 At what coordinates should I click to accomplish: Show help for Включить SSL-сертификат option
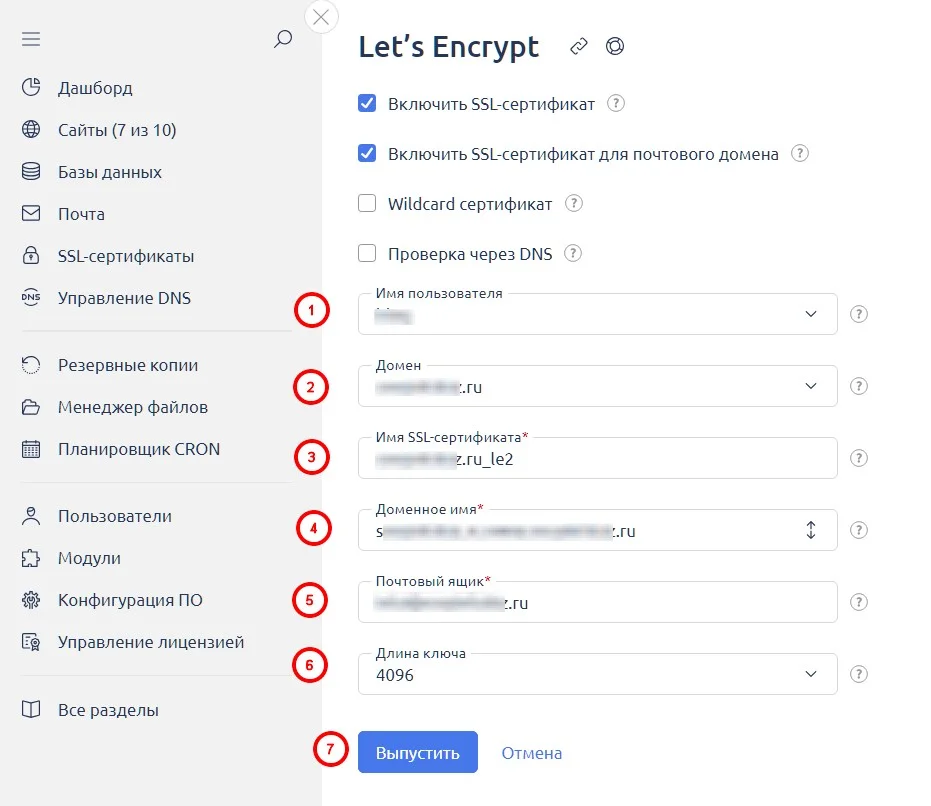coord(616,103)
